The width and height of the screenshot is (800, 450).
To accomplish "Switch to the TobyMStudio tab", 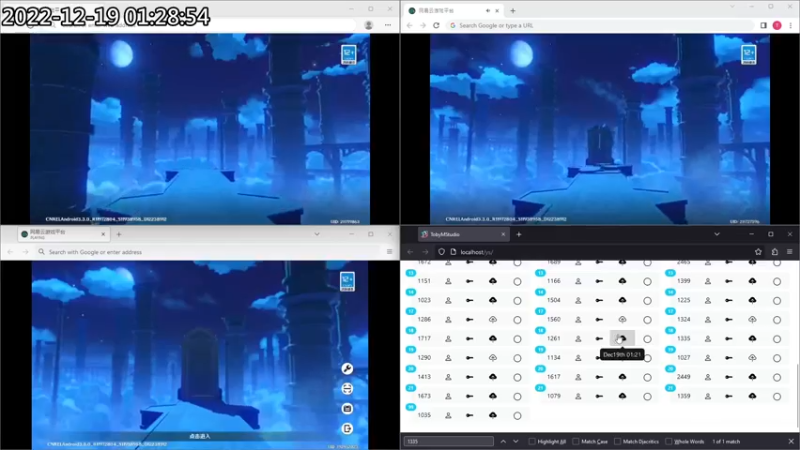I will point(463,234).
